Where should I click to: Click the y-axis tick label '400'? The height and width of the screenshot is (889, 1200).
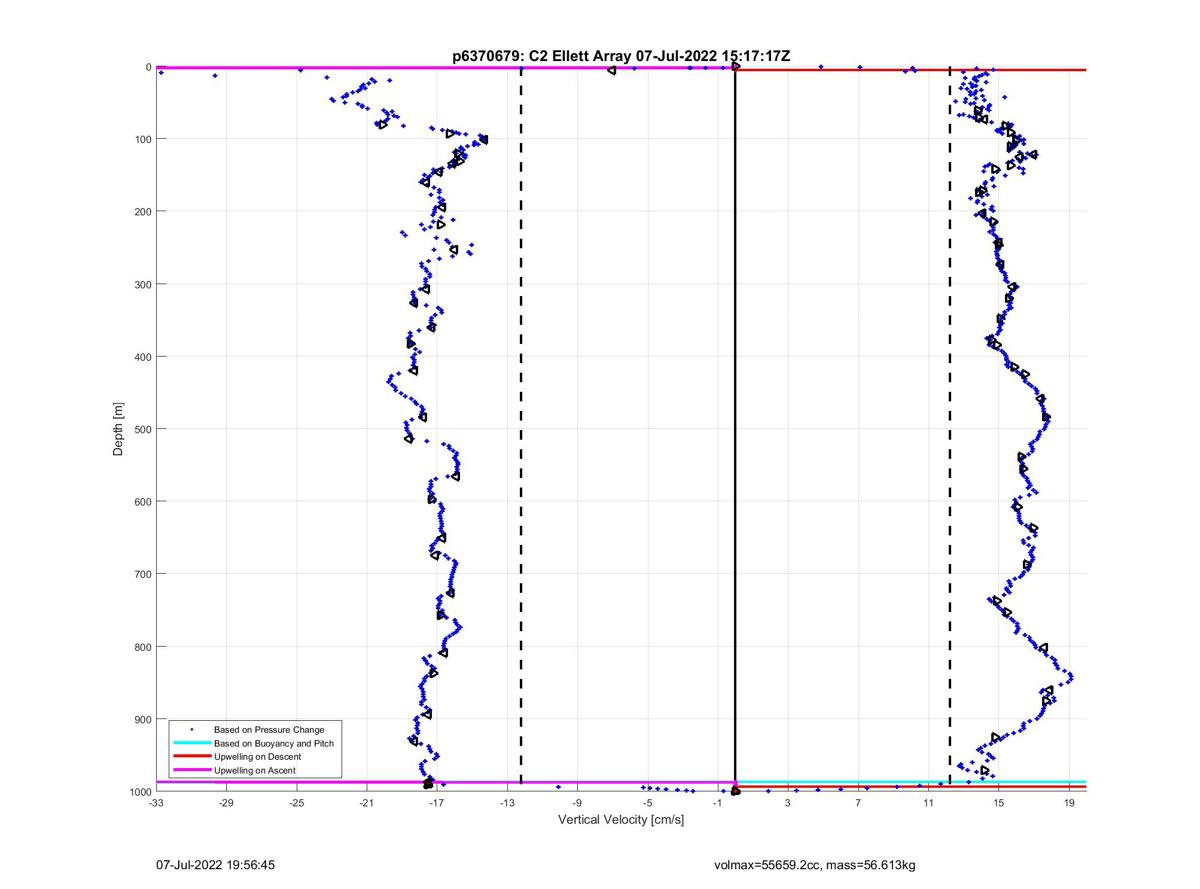point(143,357)
